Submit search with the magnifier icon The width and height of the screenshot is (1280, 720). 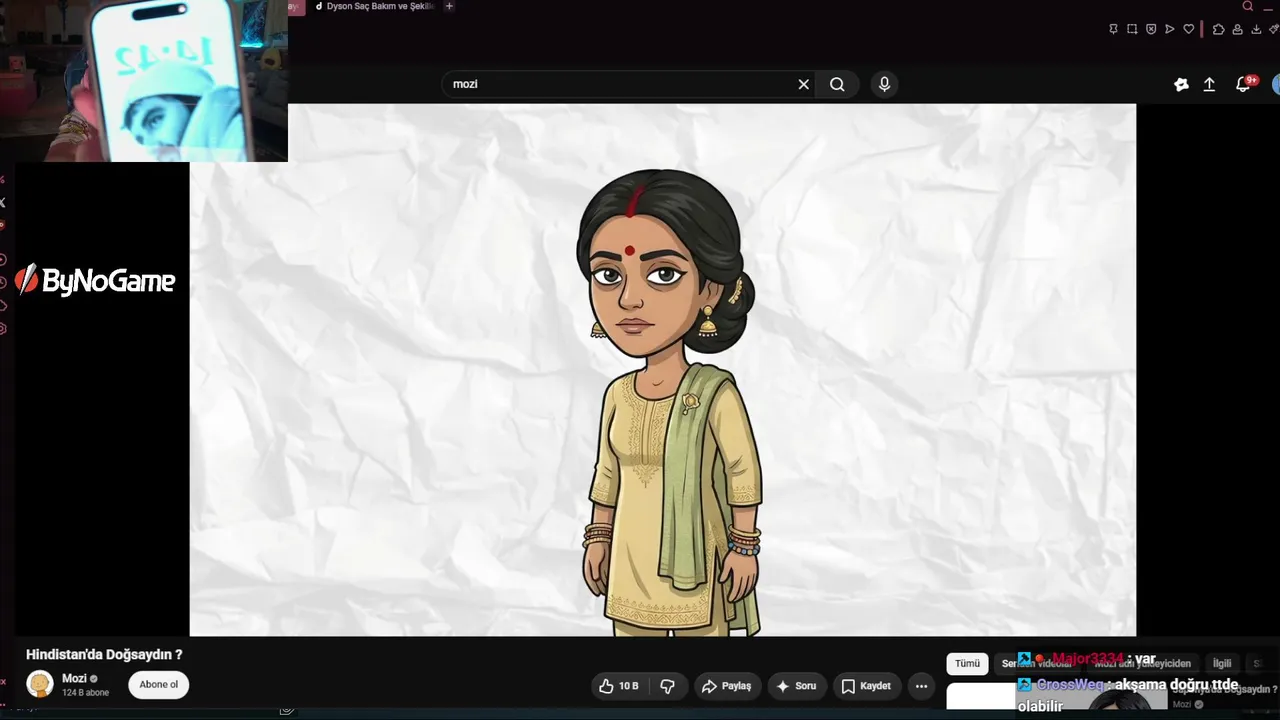tap(837, 85)
